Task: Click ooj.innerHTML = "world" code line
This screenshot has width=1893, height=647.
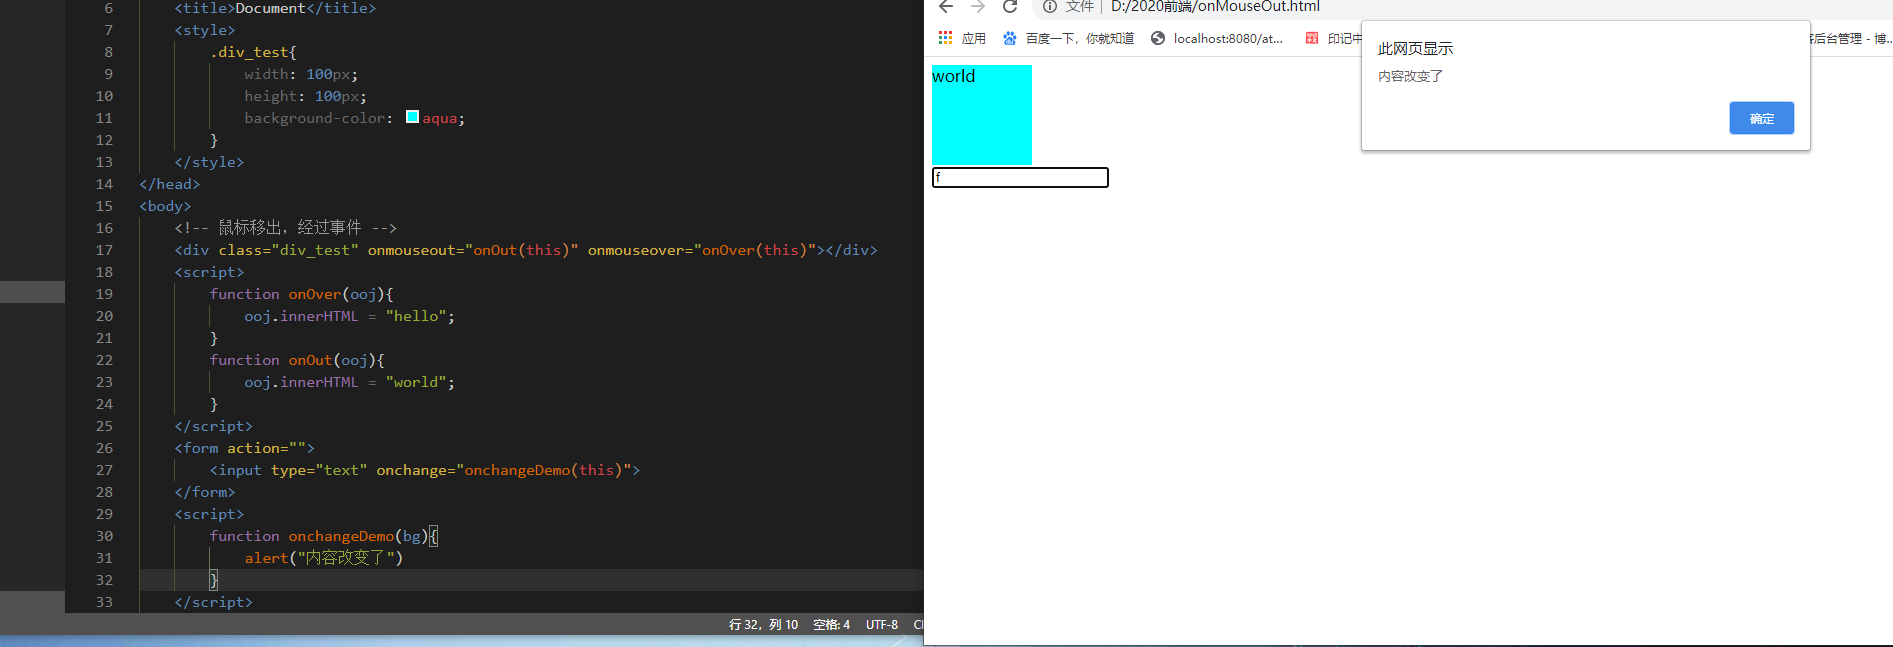Action: pos(349,382)
